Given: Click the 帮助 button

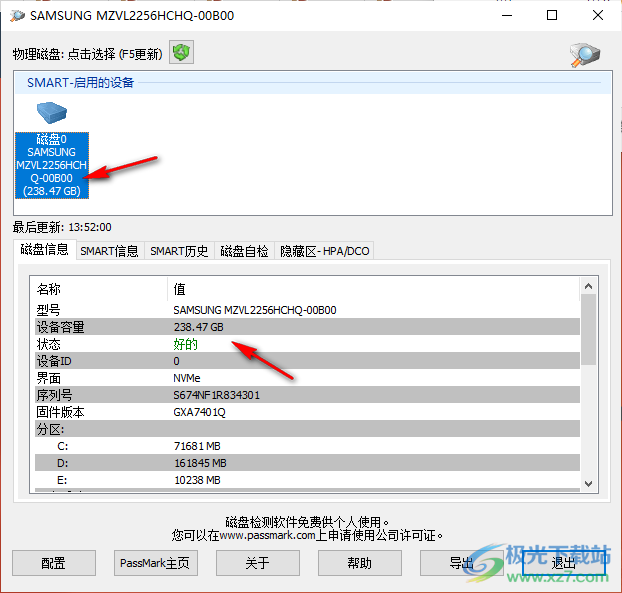Looking at the screenshot, I should click(x=359, y=563).
